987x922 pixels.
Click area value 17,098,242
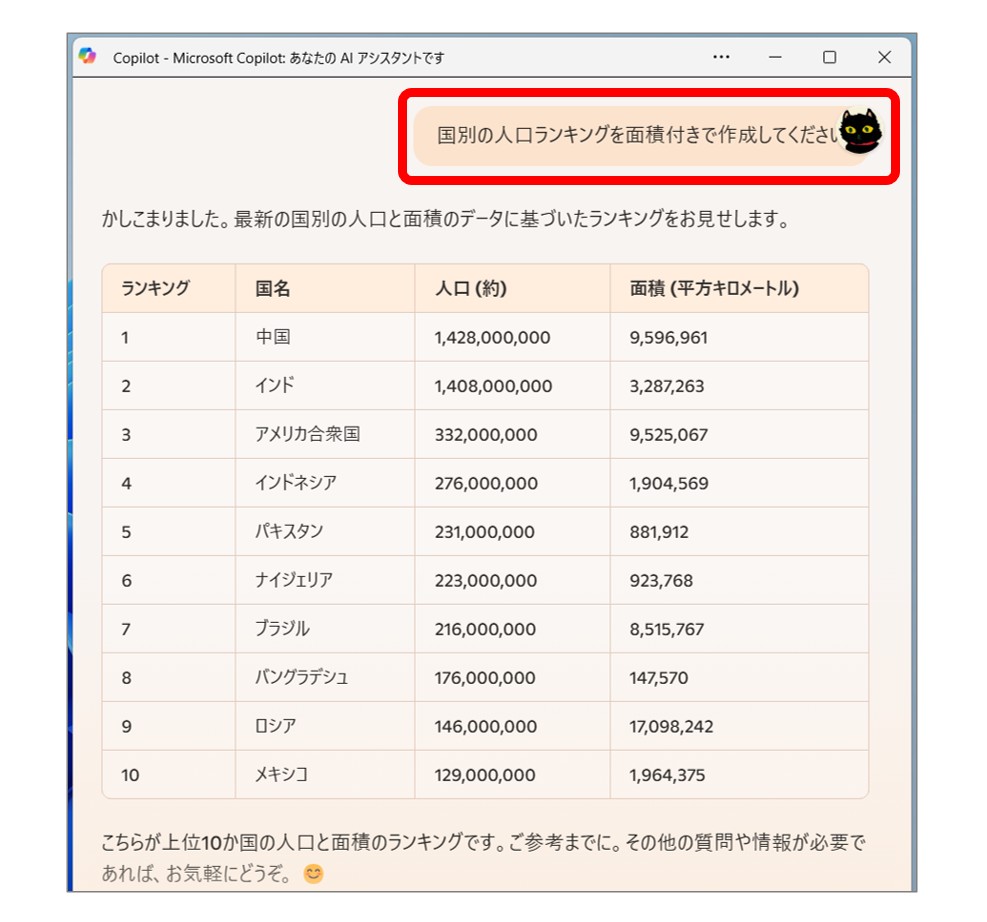click(671, 726)
